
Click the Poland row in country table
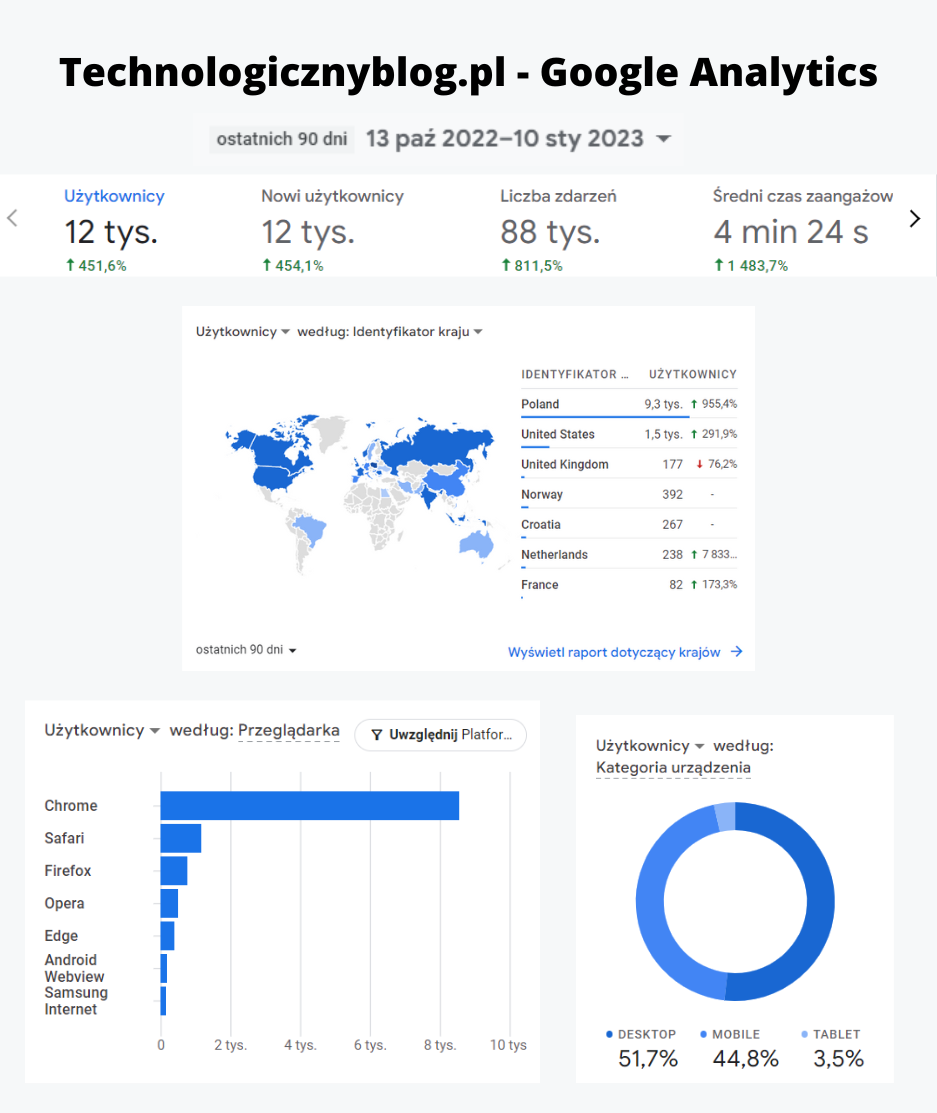pyautogui.click(x=629, y=404)
